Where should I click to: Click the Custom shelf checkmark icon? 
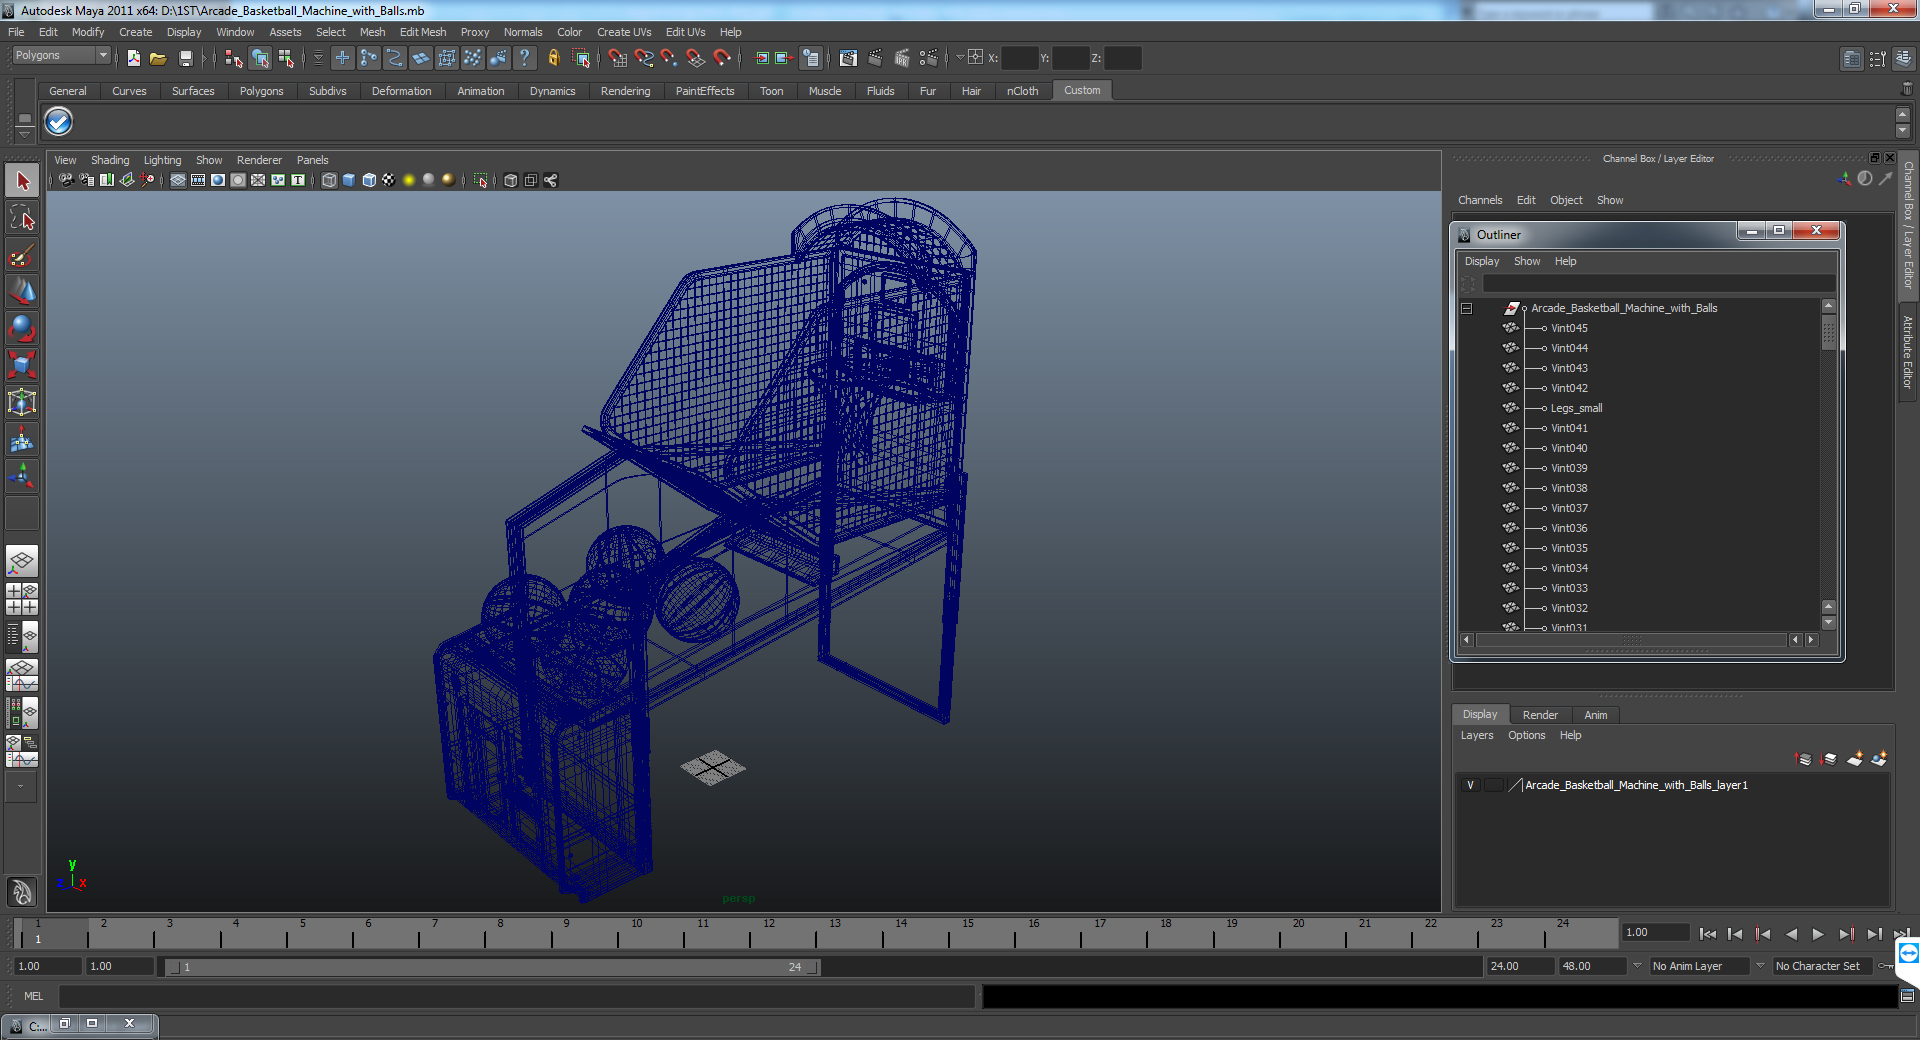(59, 122)
